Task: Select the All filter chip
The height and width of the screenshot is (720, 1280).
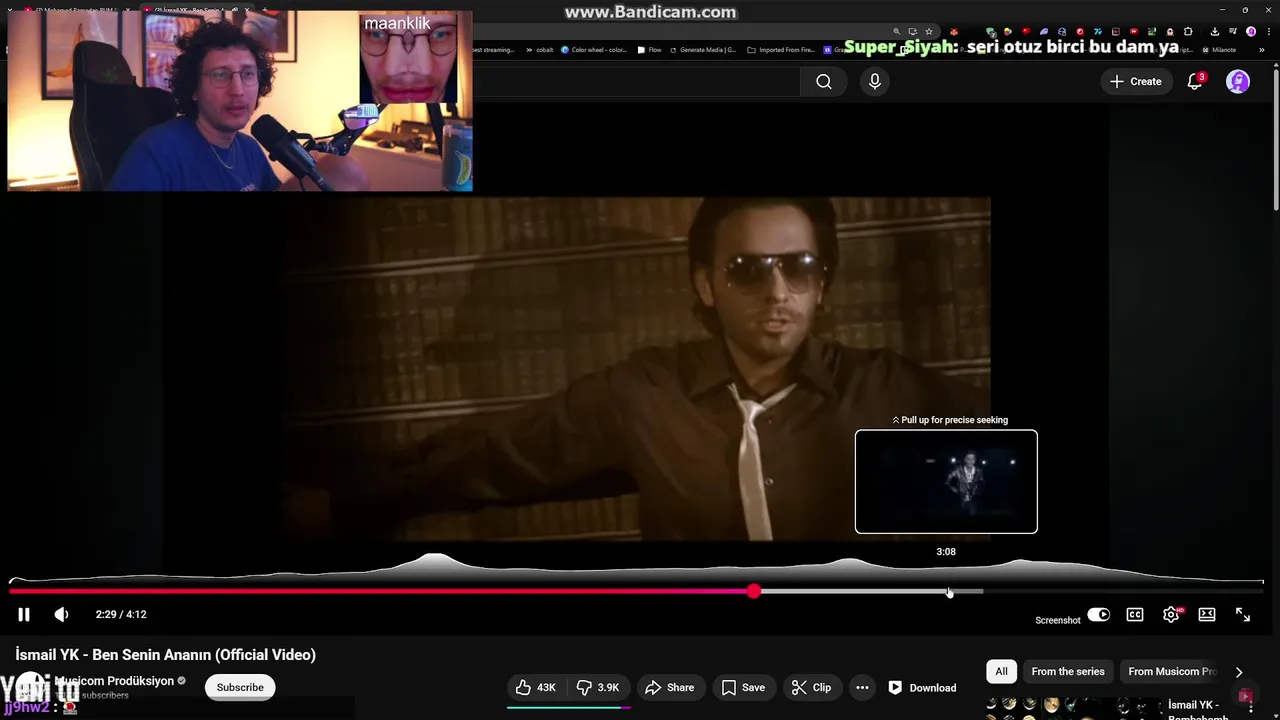Action: (1001, 671)
